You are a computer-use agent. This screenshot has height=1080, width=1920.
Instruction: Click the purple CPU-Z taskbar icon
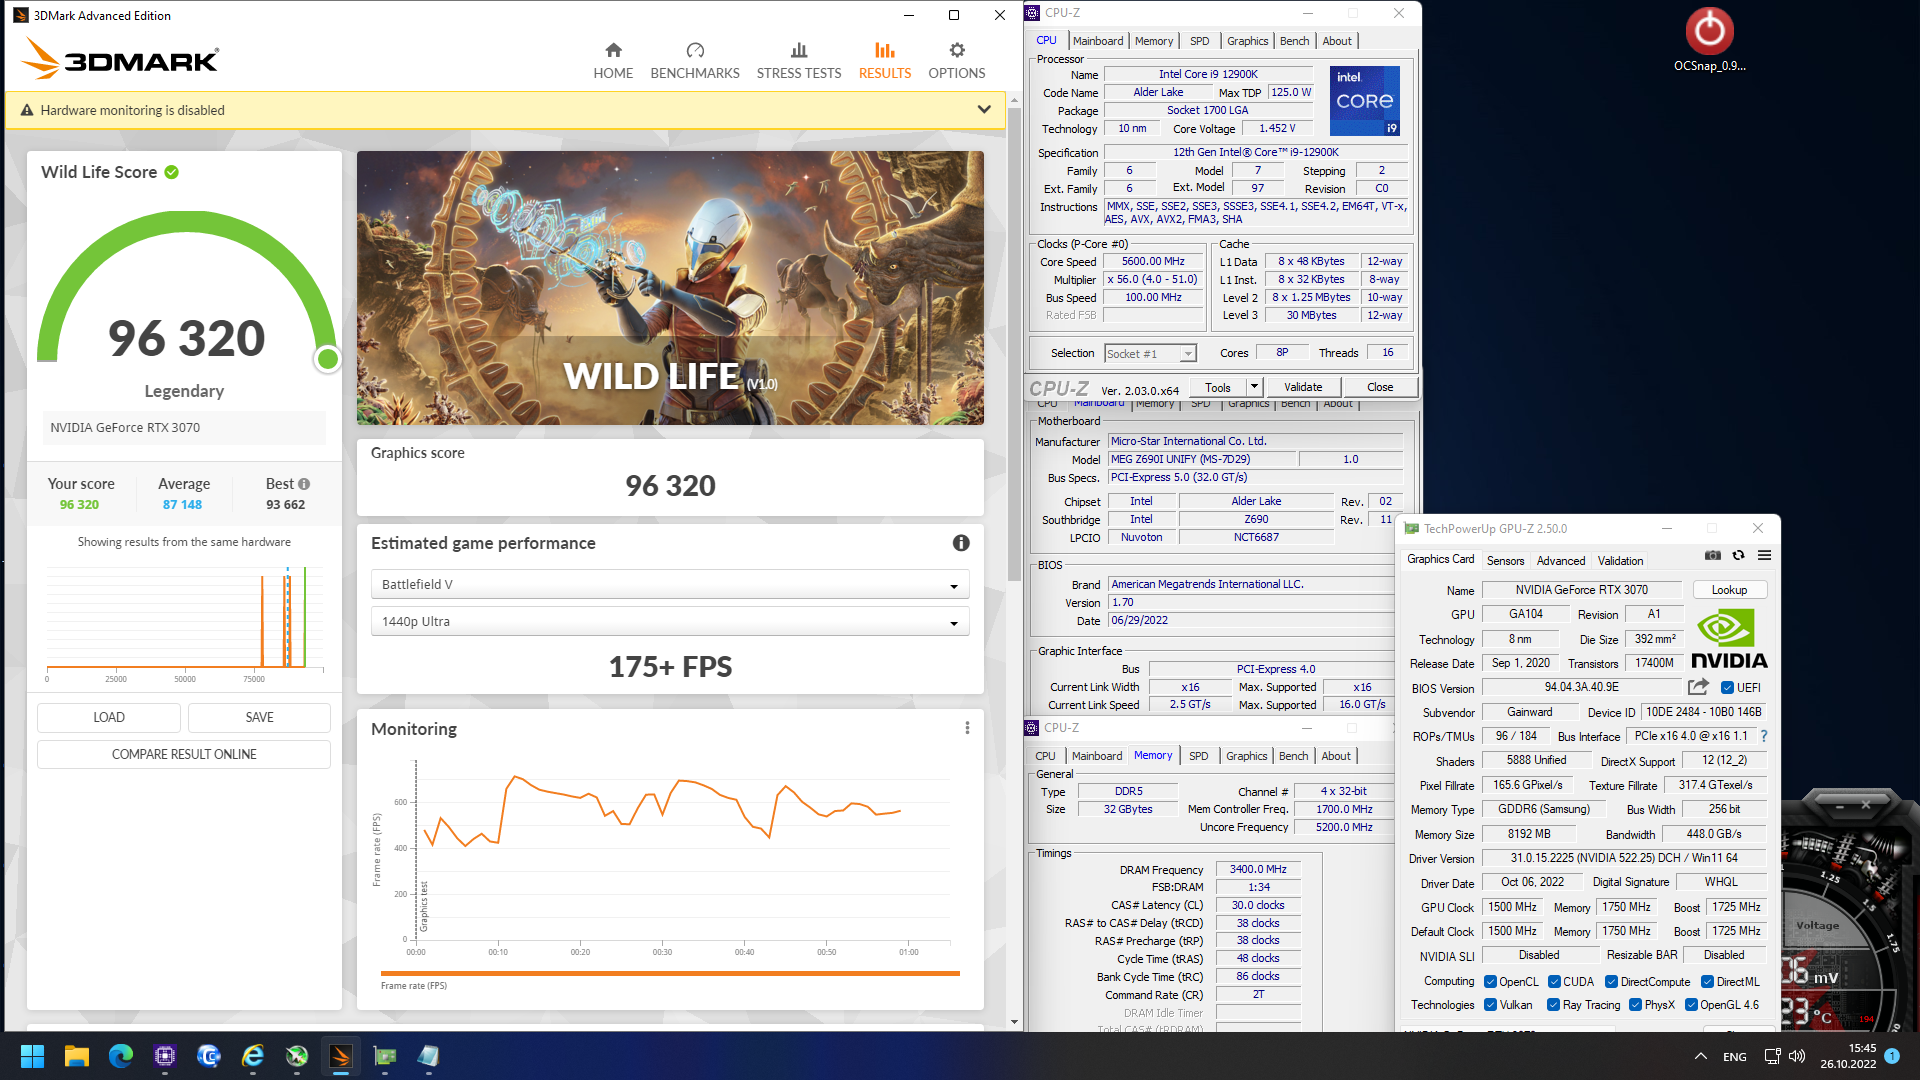(165, 1056)
